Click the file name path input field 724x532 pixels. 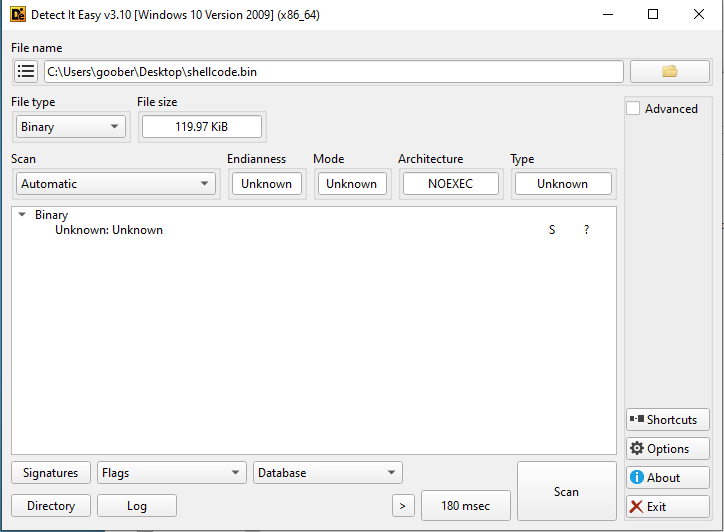[x=333, y=72]
